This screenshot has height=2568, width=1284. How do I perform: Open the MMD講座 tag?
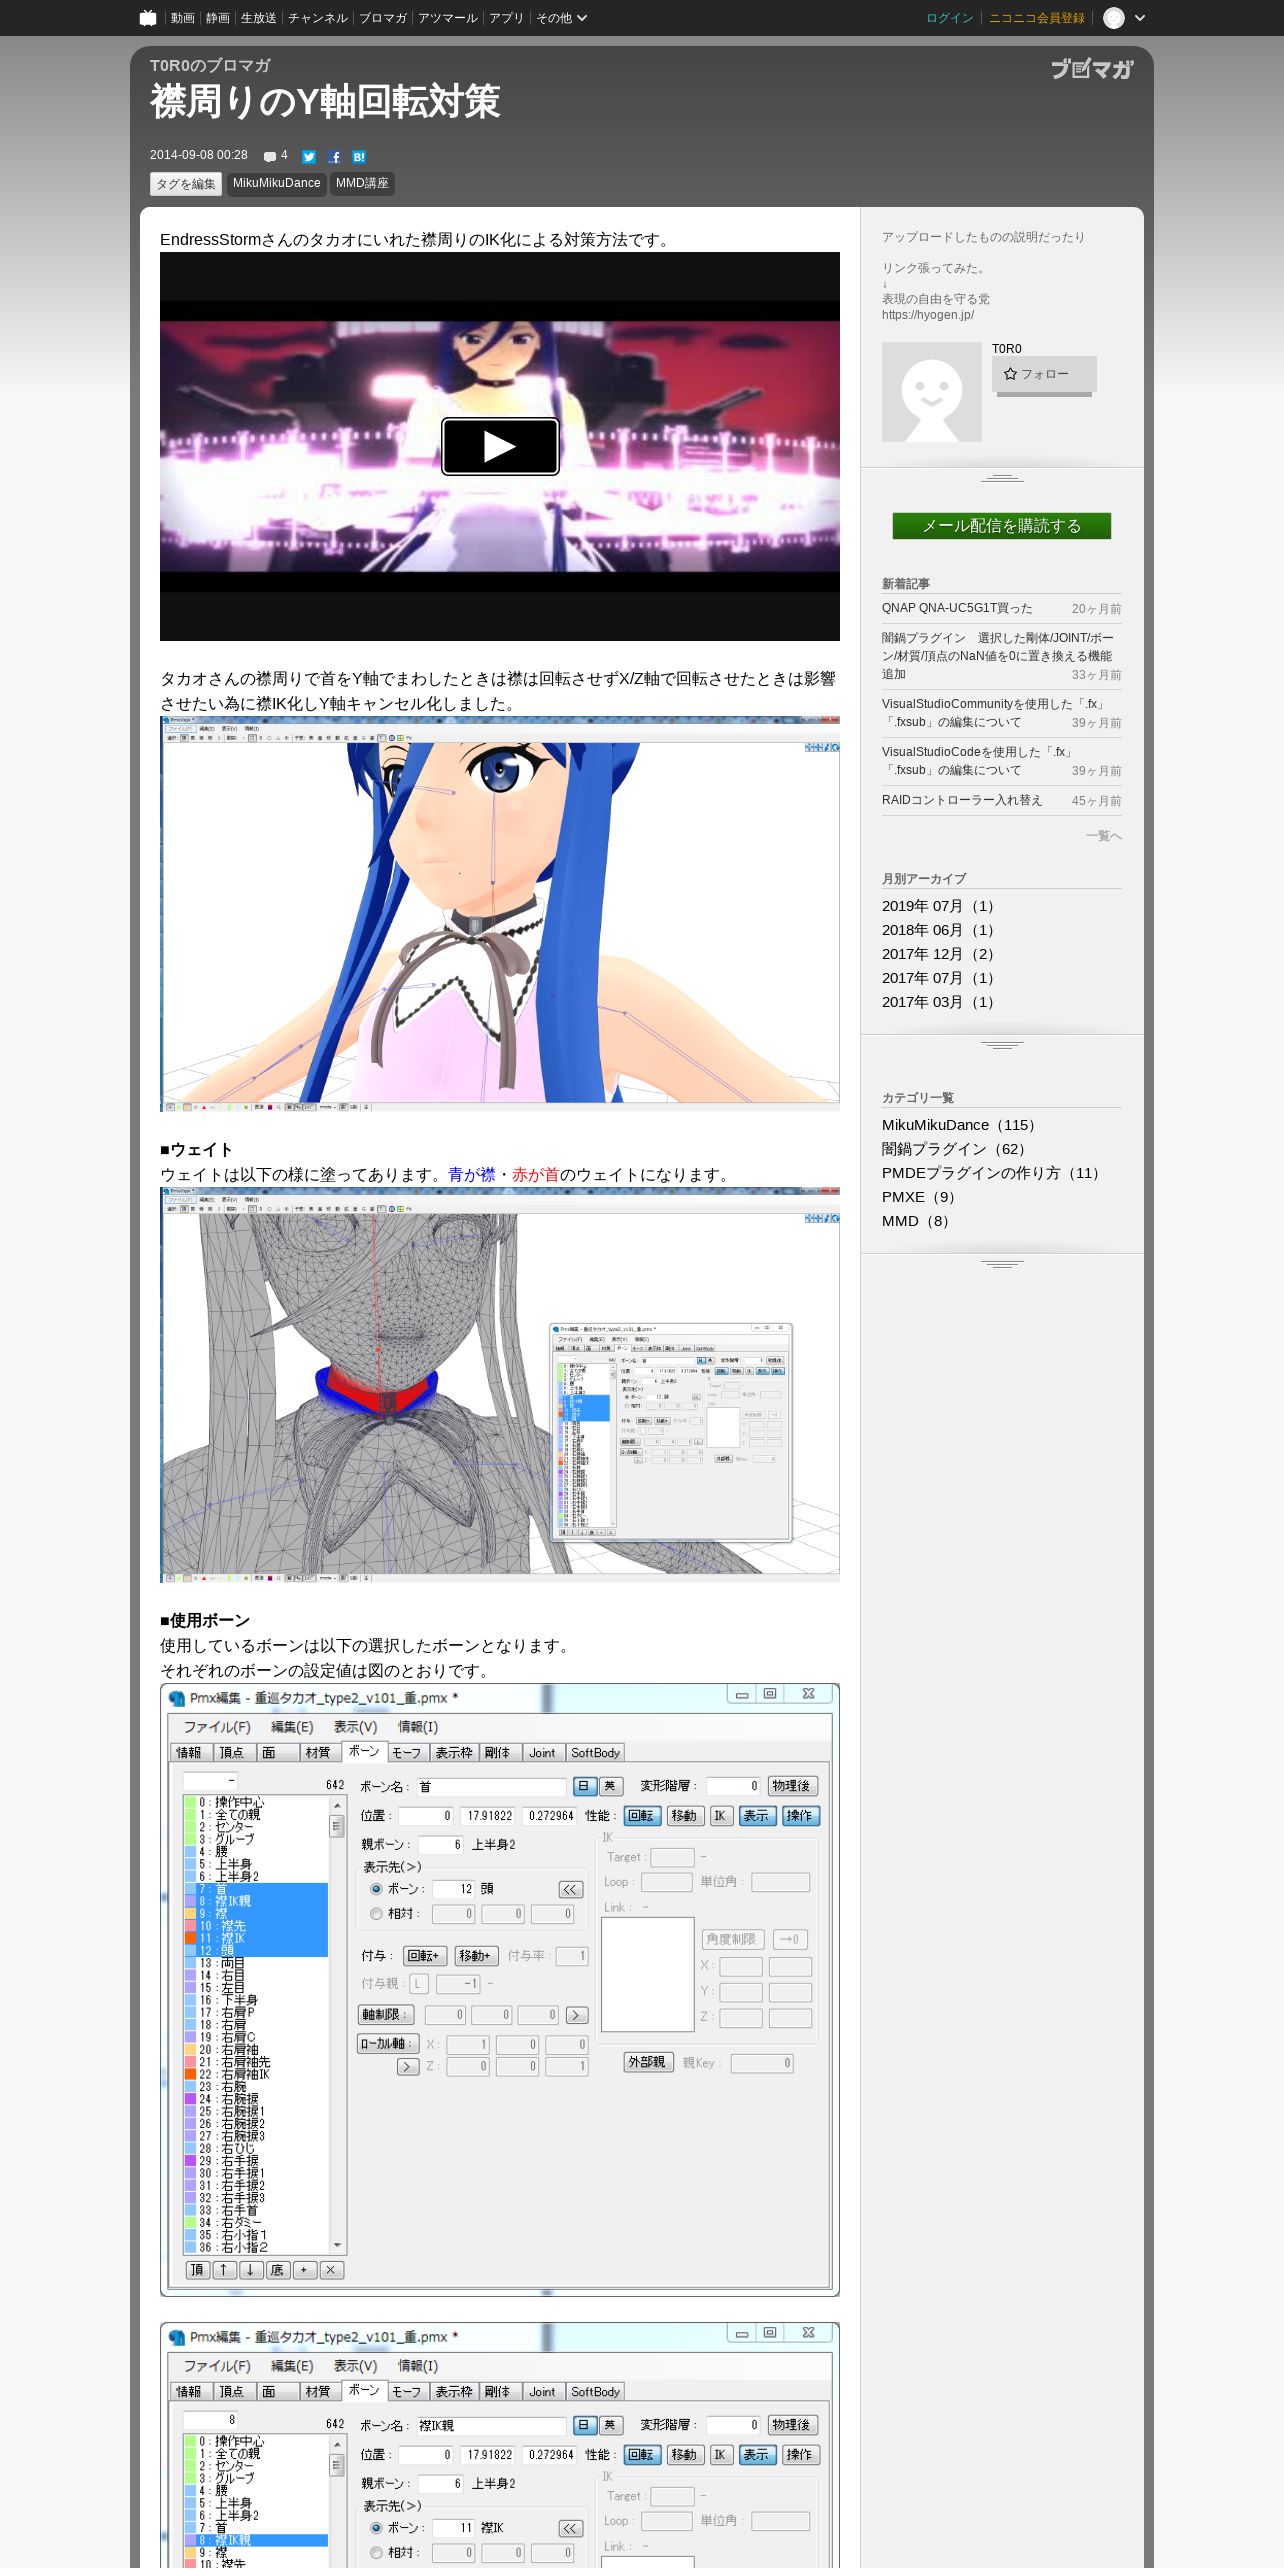(x=362, y=184)
